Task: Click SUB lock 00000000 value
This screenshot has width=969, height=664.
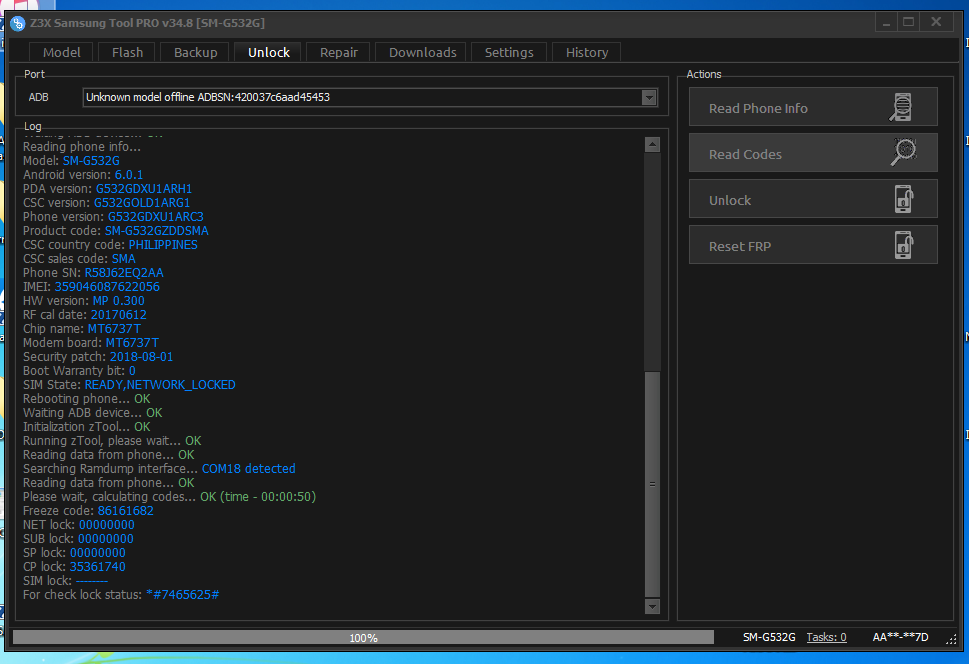Action: (106, 539)
